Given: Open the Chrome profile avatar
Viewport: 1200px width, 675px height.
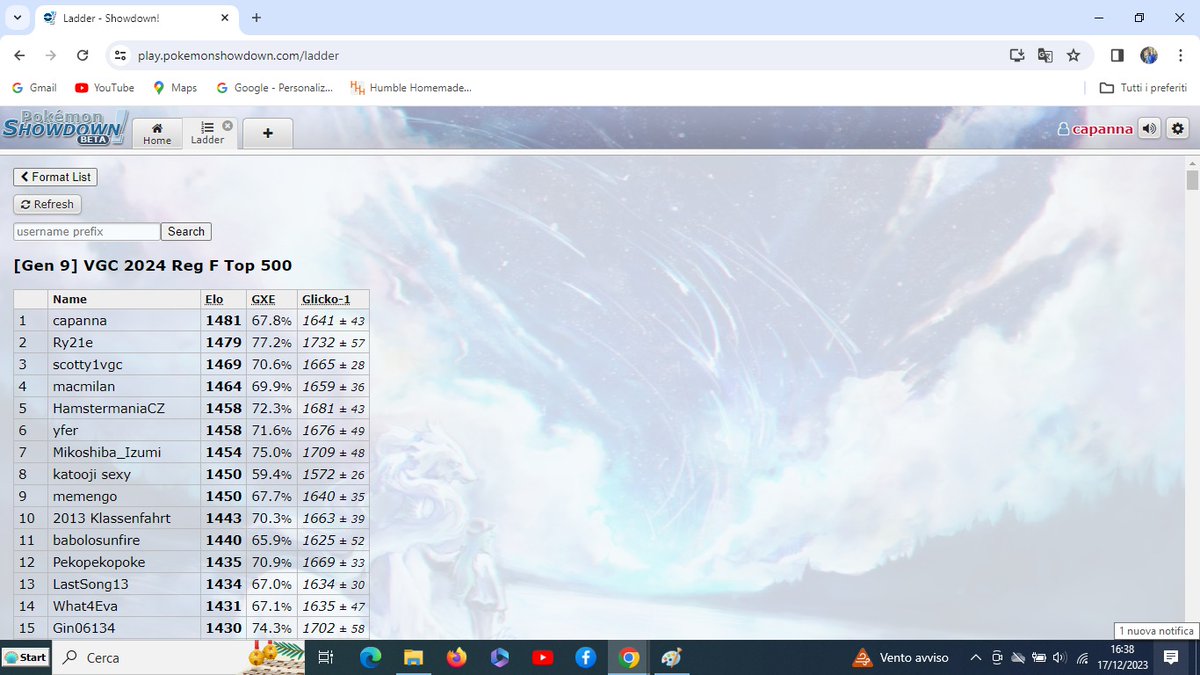Looking at the screenshot, I should click(x=1149, y=56).
